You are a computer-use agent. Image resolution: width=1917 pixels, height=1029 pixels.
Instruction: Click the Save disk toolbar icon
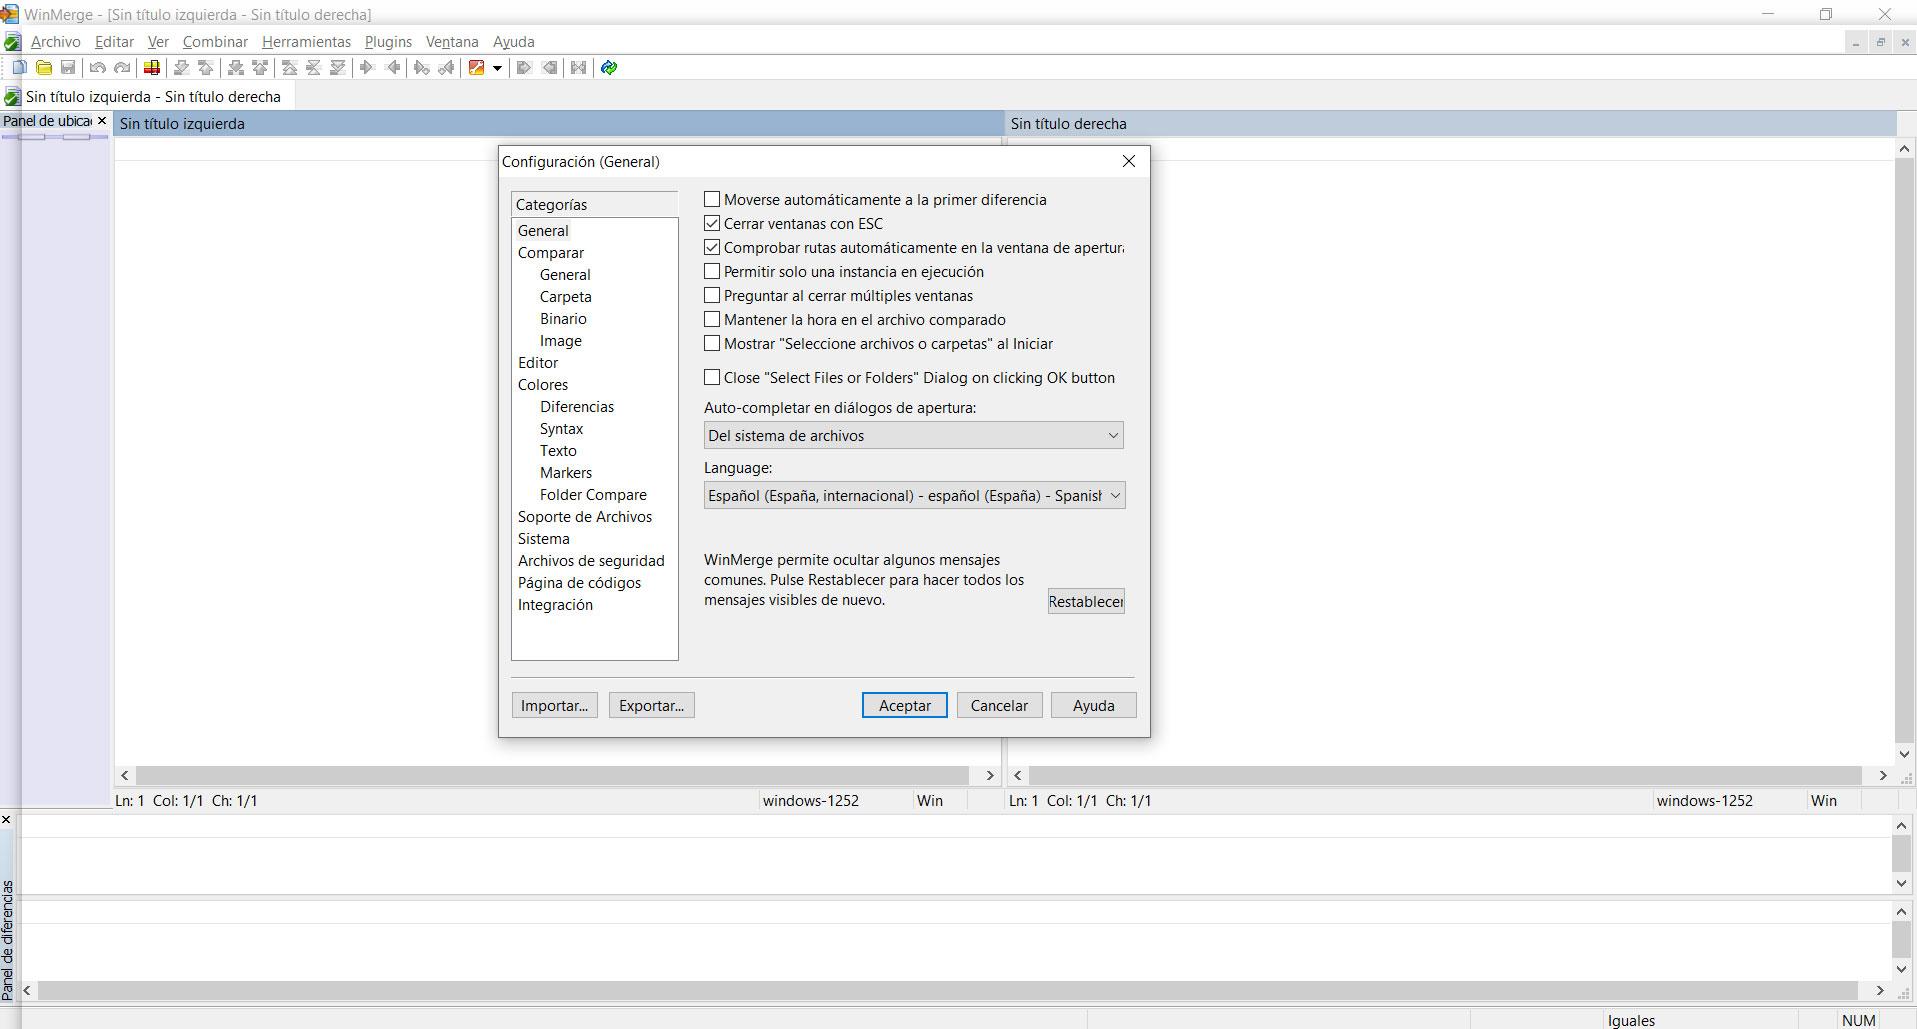tap(68, 67)
